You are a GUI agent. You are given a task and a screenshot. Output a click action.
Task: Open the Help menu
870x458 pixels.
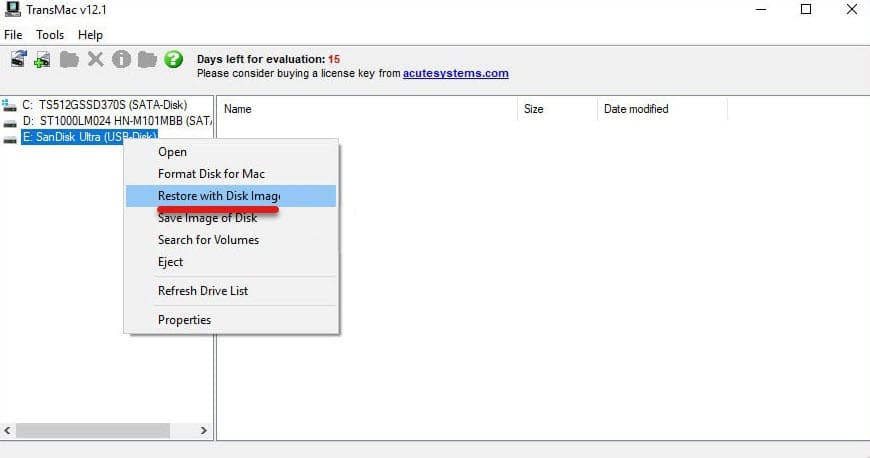click(x=90, y=35)
